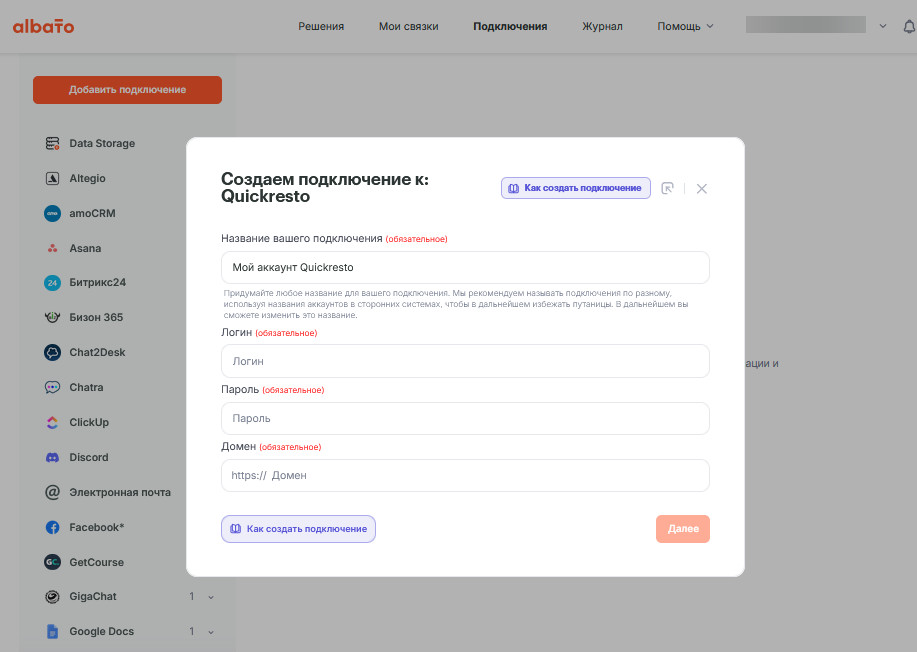Open the Помощь dropdown menu
The image size is (917, 652).
(x=685, y=26)
